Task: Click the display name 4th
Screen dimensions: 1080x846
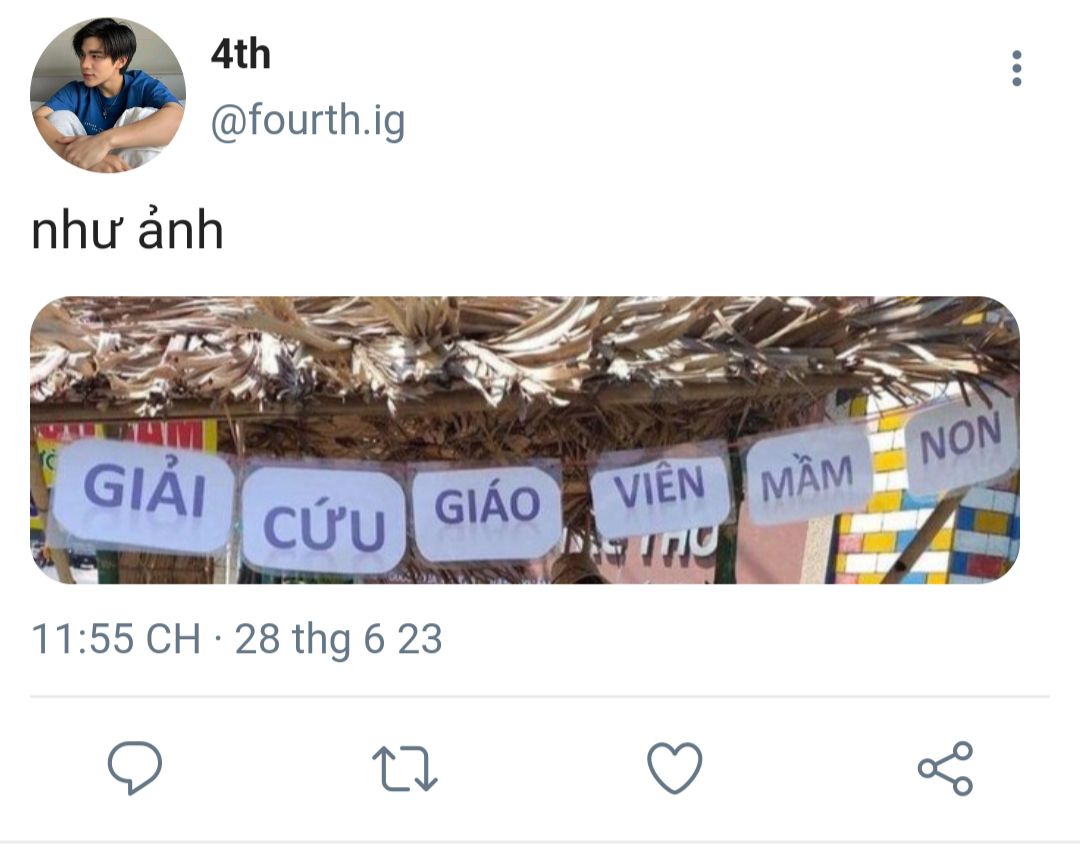Action: [240, 54]
